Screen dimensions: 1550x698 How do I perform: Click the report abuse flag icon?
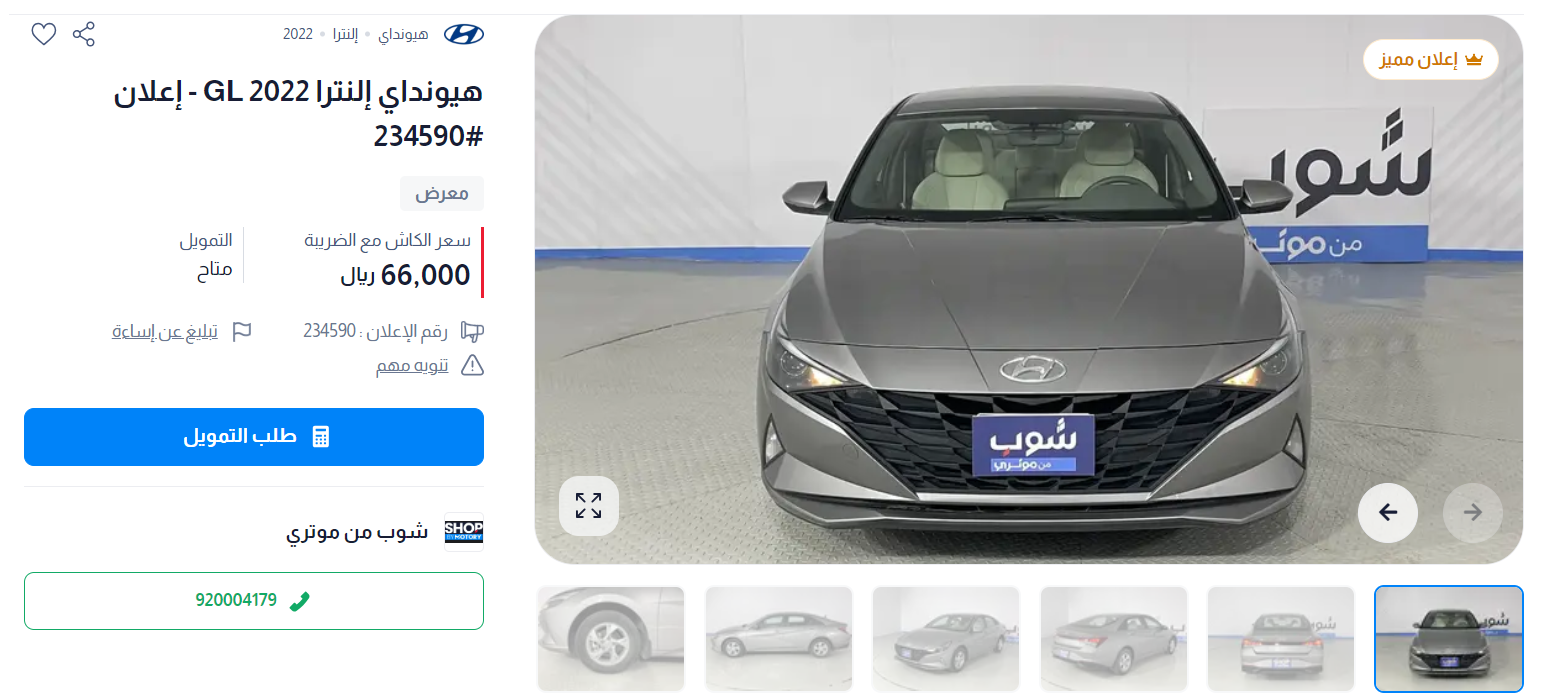pyautogui.click(x=242, y=331)
